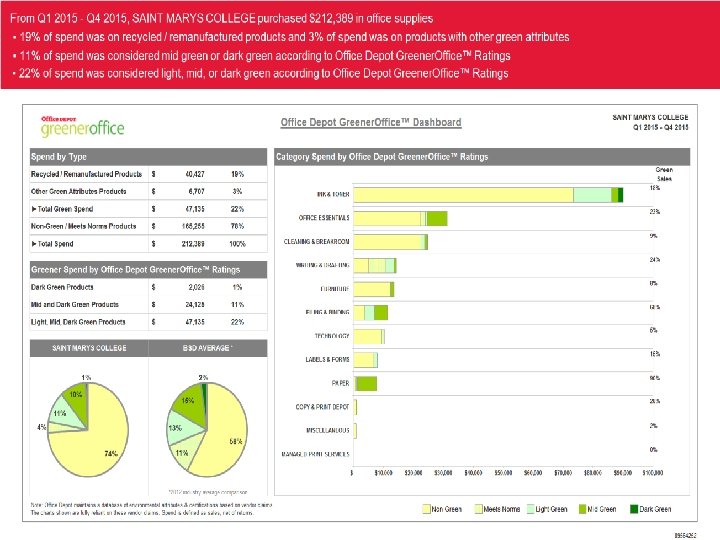Select the Meets Norms legend swatch
Image resolution: width=720 pixels, height=540 pixels.
click(x=478, y=509)
